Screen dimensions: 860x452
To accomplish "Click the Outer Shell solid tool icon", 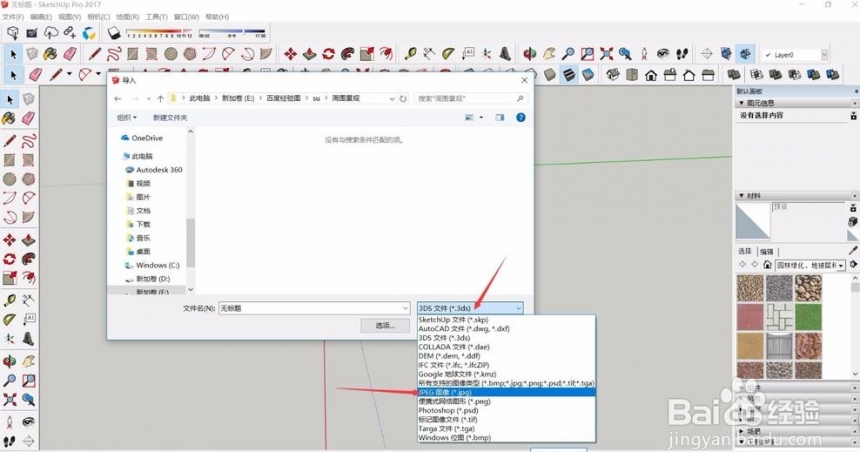I will coord(734,74).
